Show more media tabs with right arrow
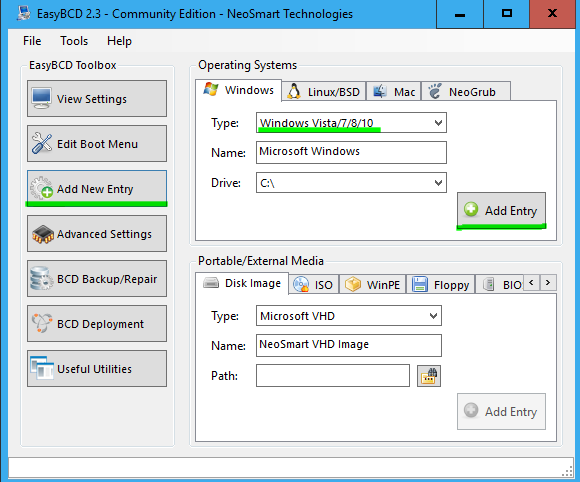This screenshot has width=580, height=482. point(548,283)
